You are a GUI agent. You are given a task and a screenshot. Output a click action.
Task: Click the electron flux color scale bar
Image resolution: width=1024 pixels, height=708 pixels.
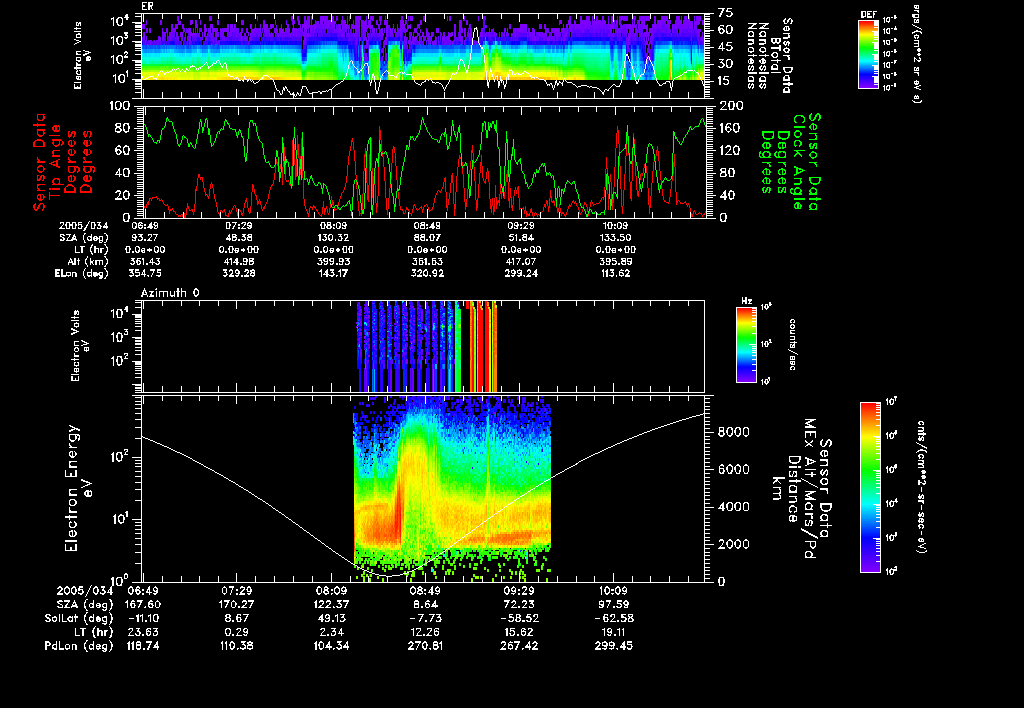[x=870, y=487]
